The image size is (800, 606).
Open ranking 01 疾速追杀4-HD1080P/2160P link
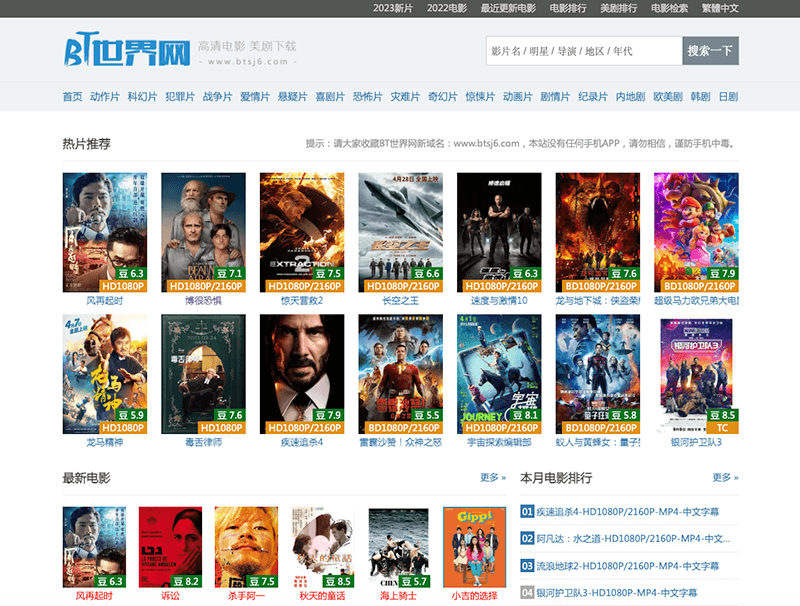[x=628, y=512]
